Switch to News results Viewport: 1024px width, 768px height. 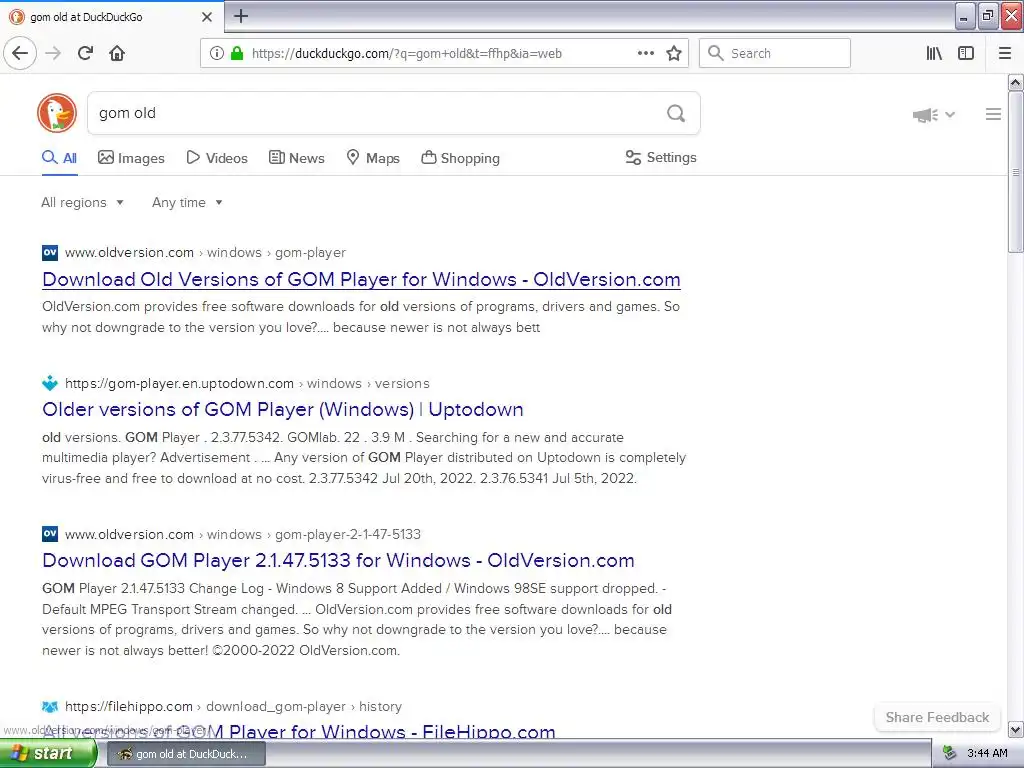[296, 158]
